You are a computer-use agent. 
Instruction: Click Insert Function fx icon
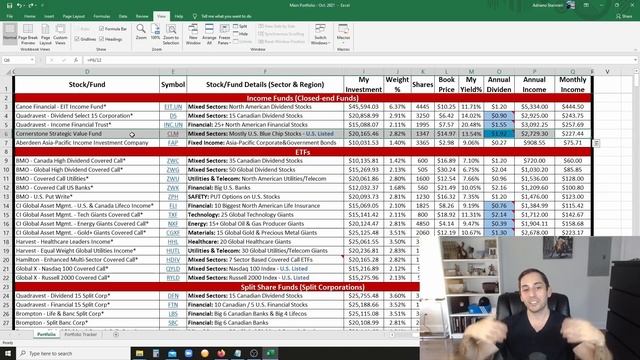click(x=76, y=60)
